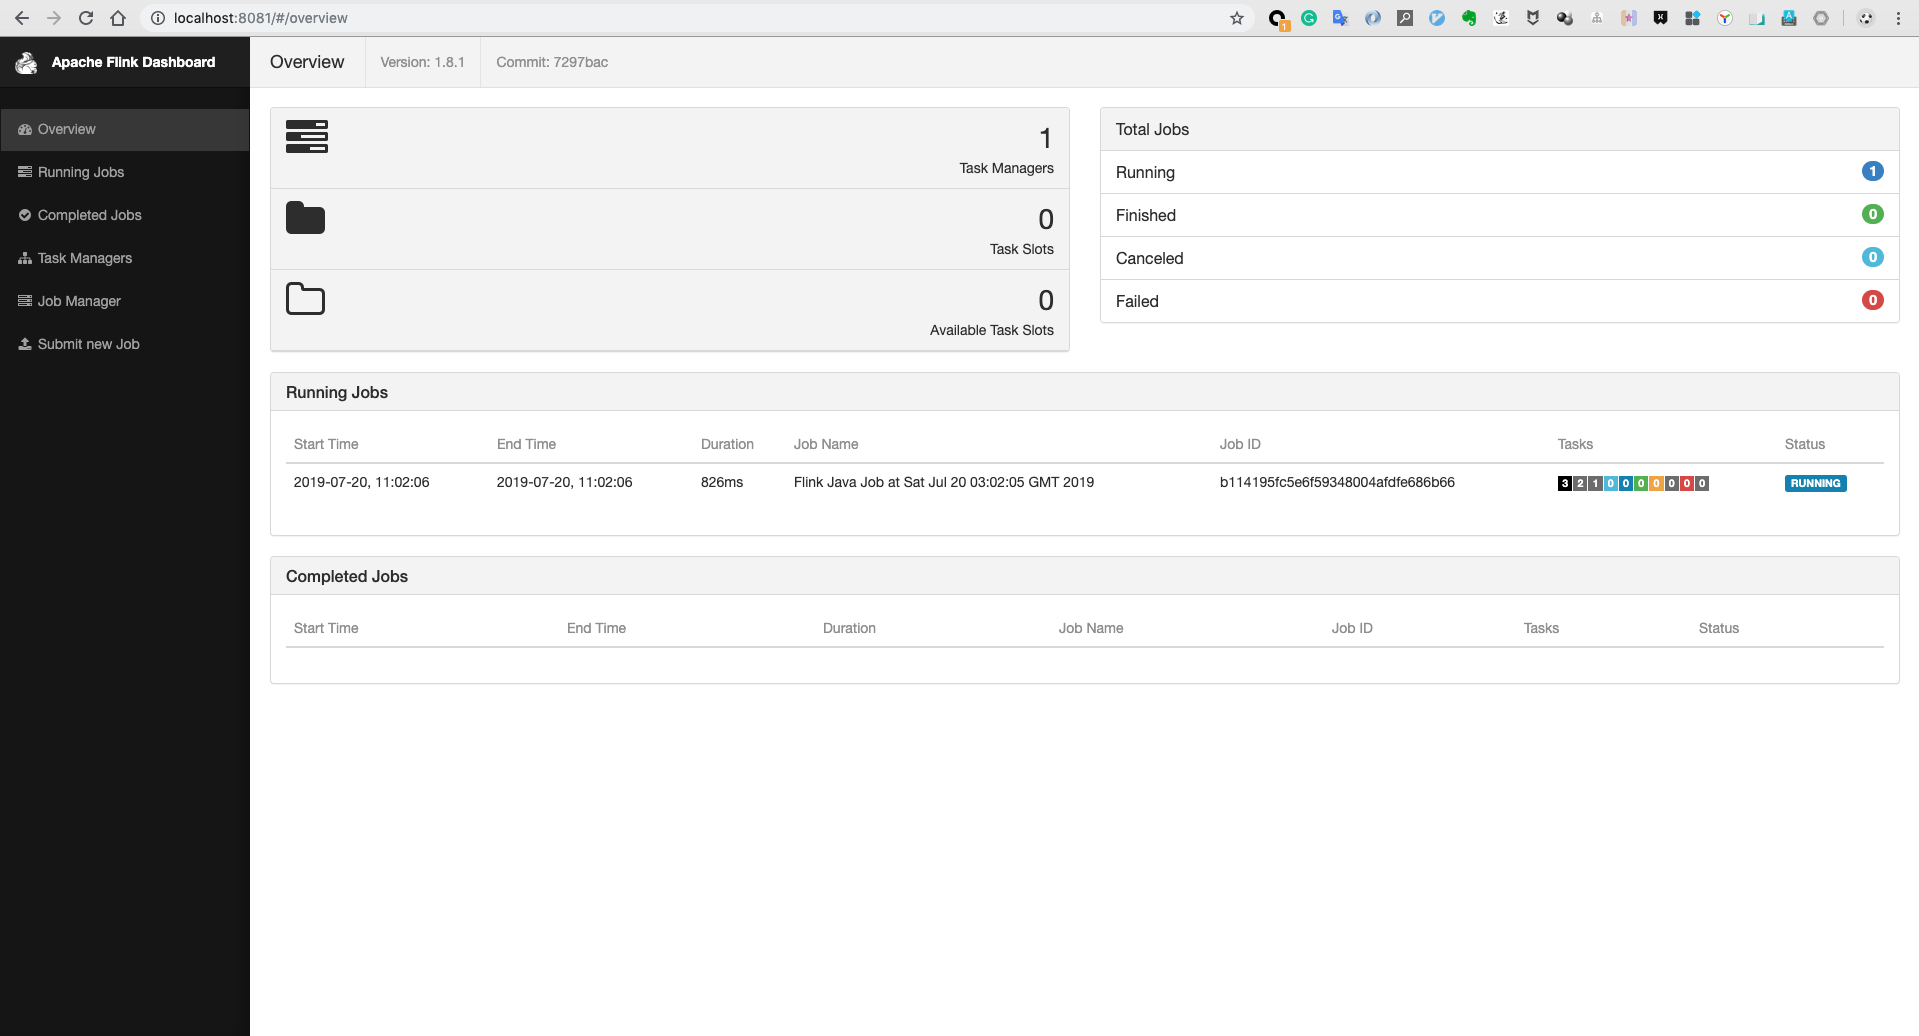Click the browser home icon

pos(118,18)
